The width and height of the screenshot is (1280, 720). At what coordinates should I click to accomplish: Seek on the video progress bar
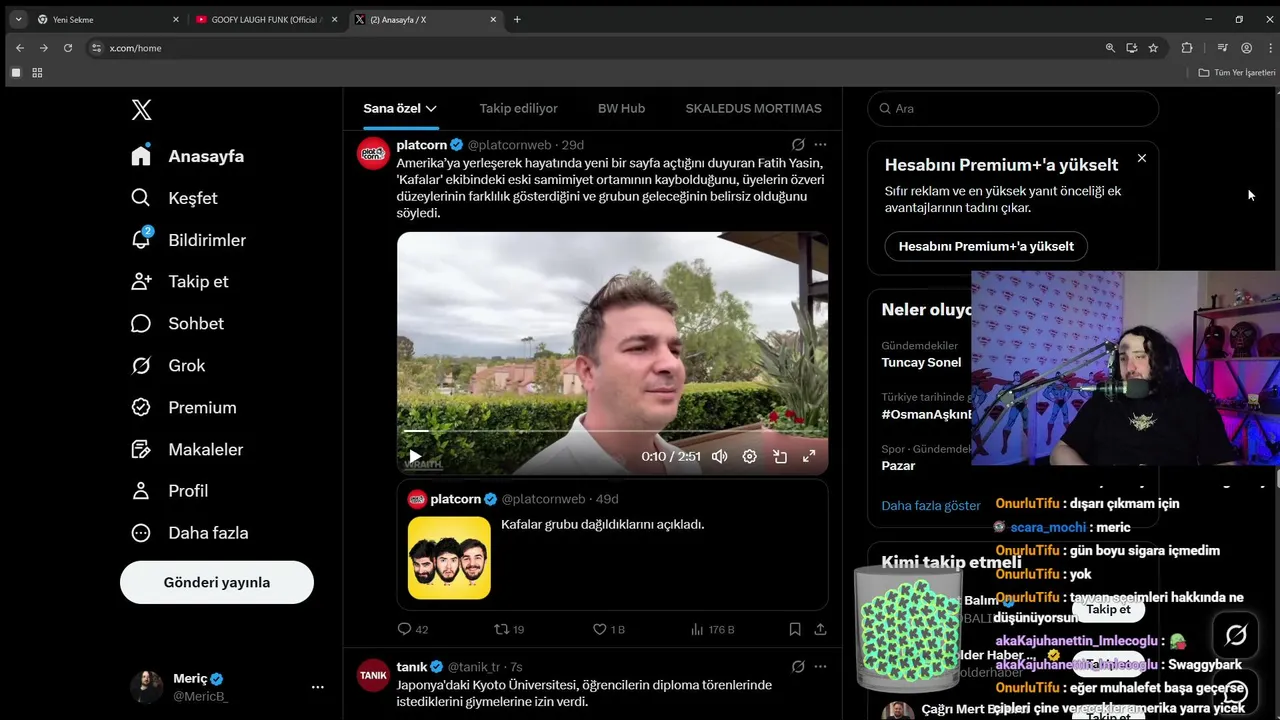612,431
